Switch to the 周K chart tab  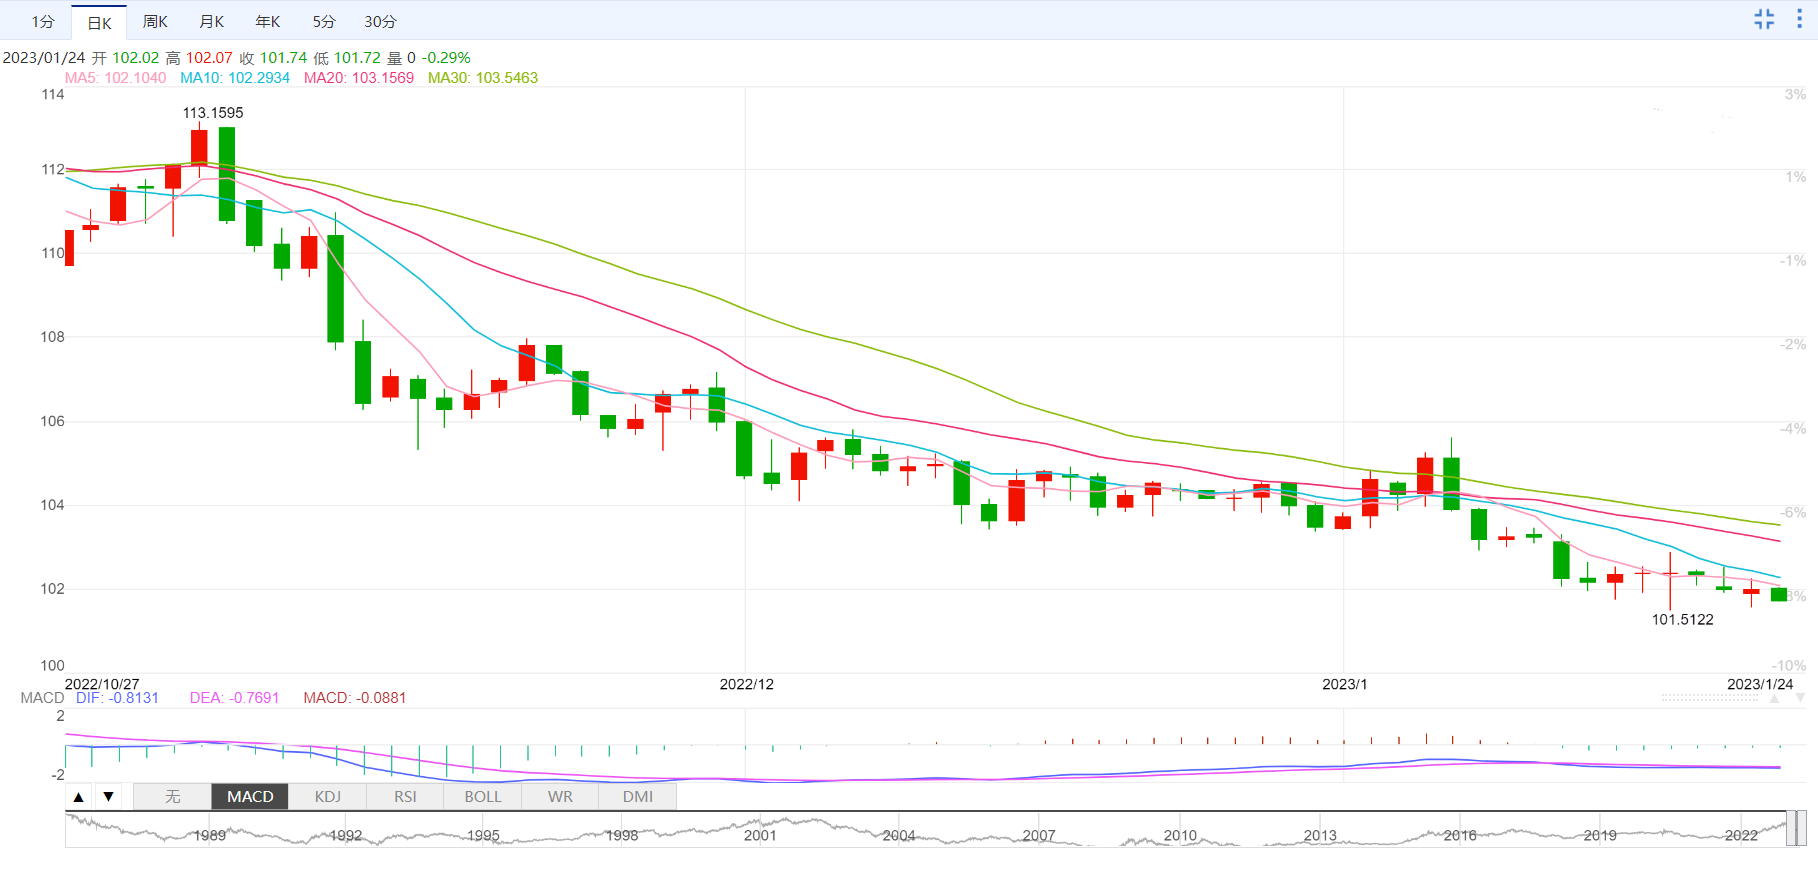155,22
